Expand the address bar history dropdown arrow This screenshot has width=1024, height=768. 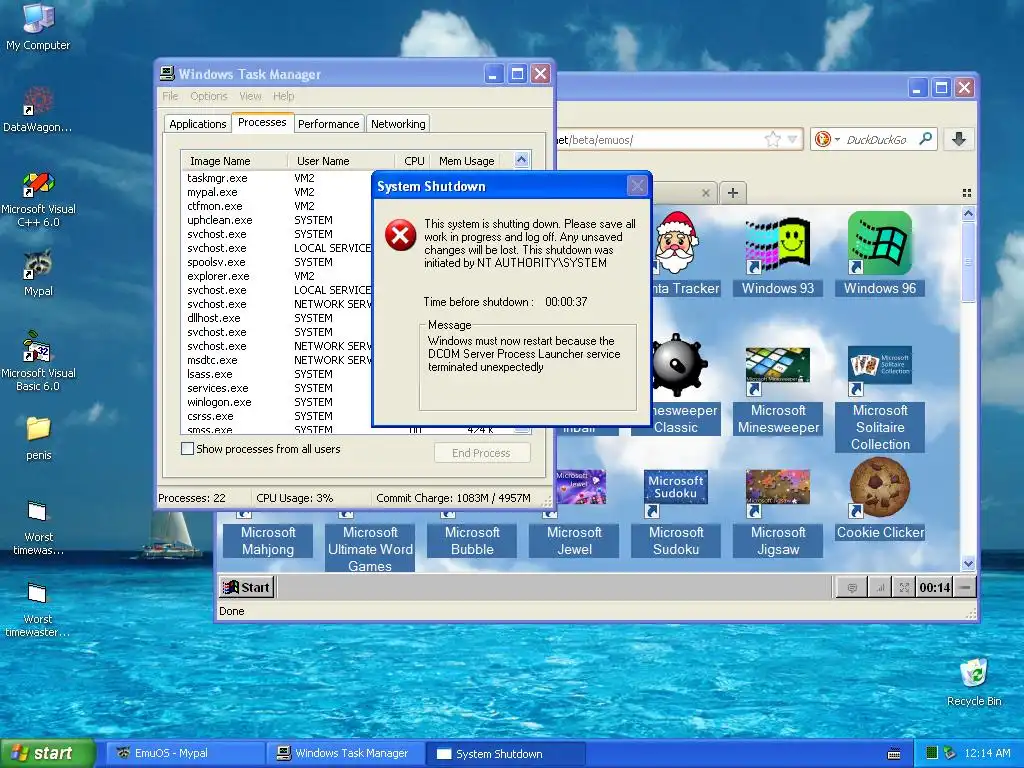tap(792, 139)
